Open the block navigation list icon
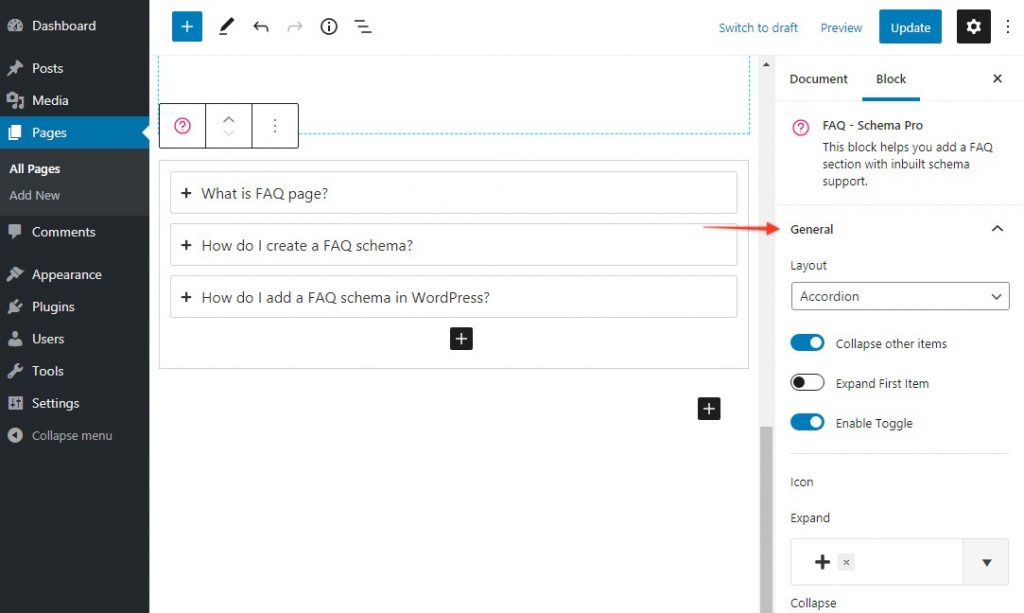Viewport: 1024px width, 613px height. (x=363, y=27)
